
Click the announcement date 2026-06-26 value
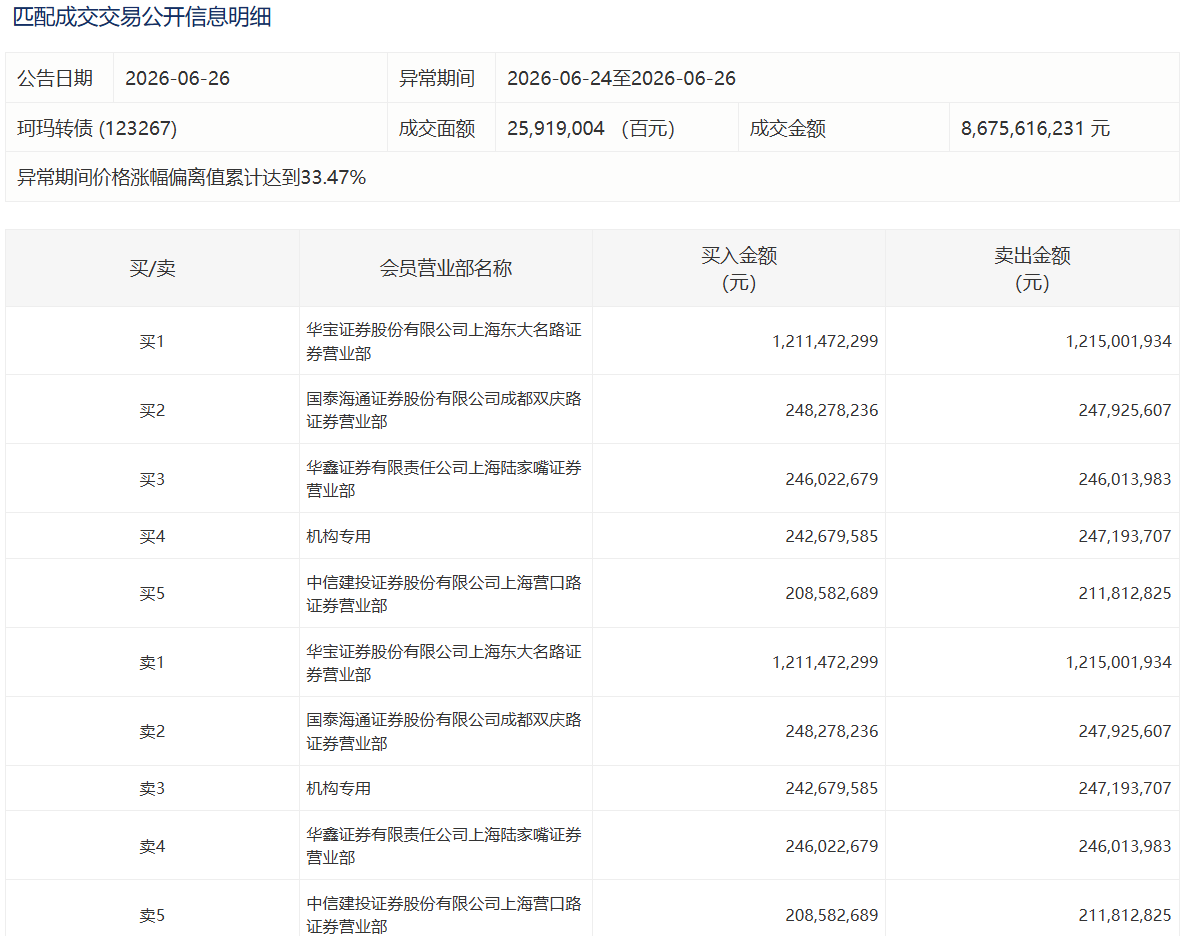(x=178, y=79)
